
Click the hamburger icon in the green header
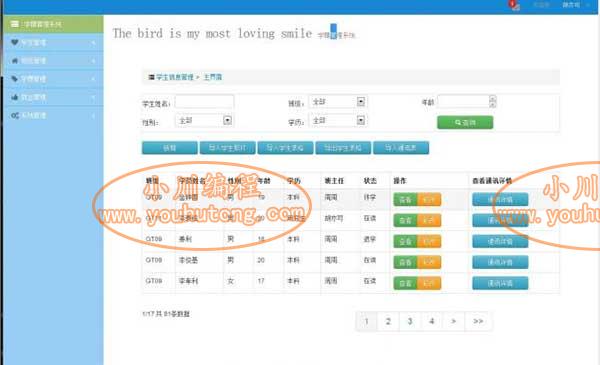point(15,24)
